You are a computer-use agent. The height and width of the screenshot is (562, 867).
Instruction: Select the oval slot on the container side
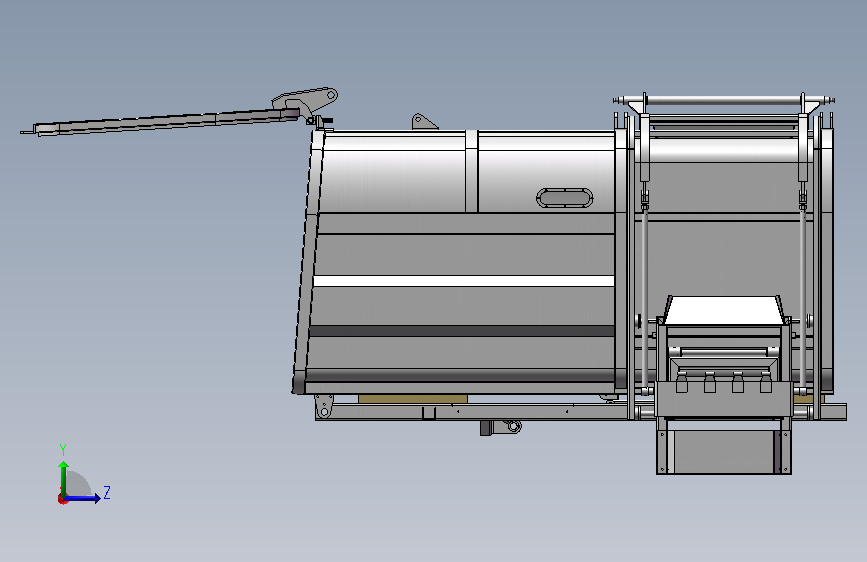coord(565,198)
